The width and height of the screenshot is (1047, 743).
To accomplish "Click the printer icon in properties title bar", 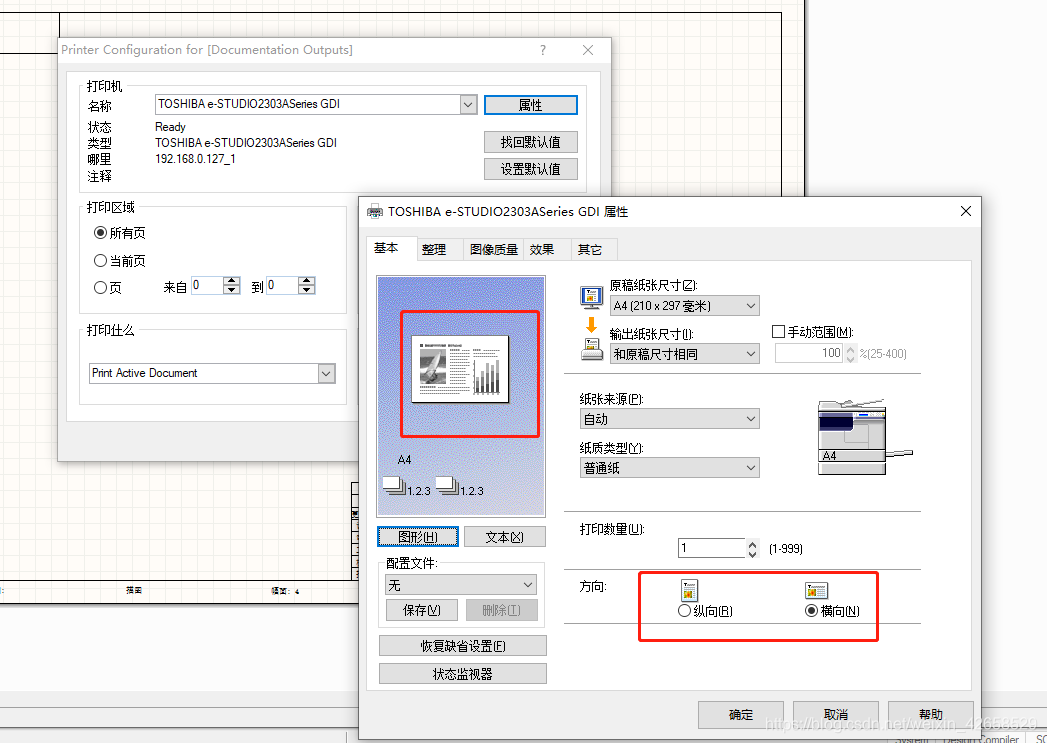I will coord(375,212).
